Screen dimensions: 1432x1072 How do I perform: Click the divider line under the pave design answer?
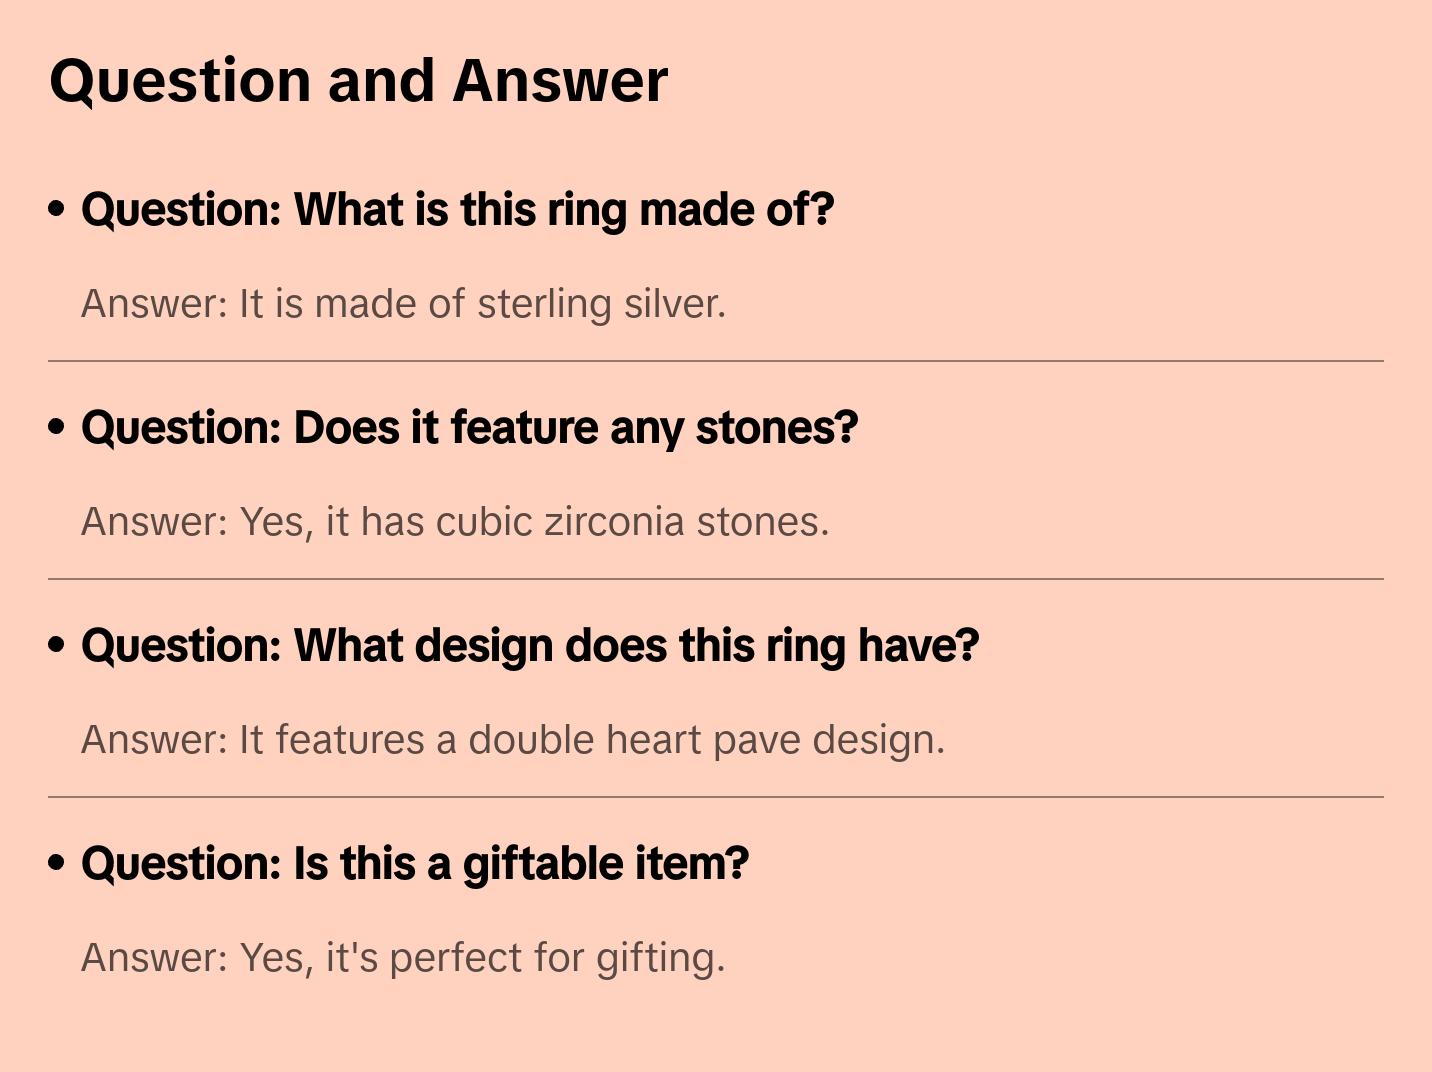pyautogui.click(x=716, y=797)
